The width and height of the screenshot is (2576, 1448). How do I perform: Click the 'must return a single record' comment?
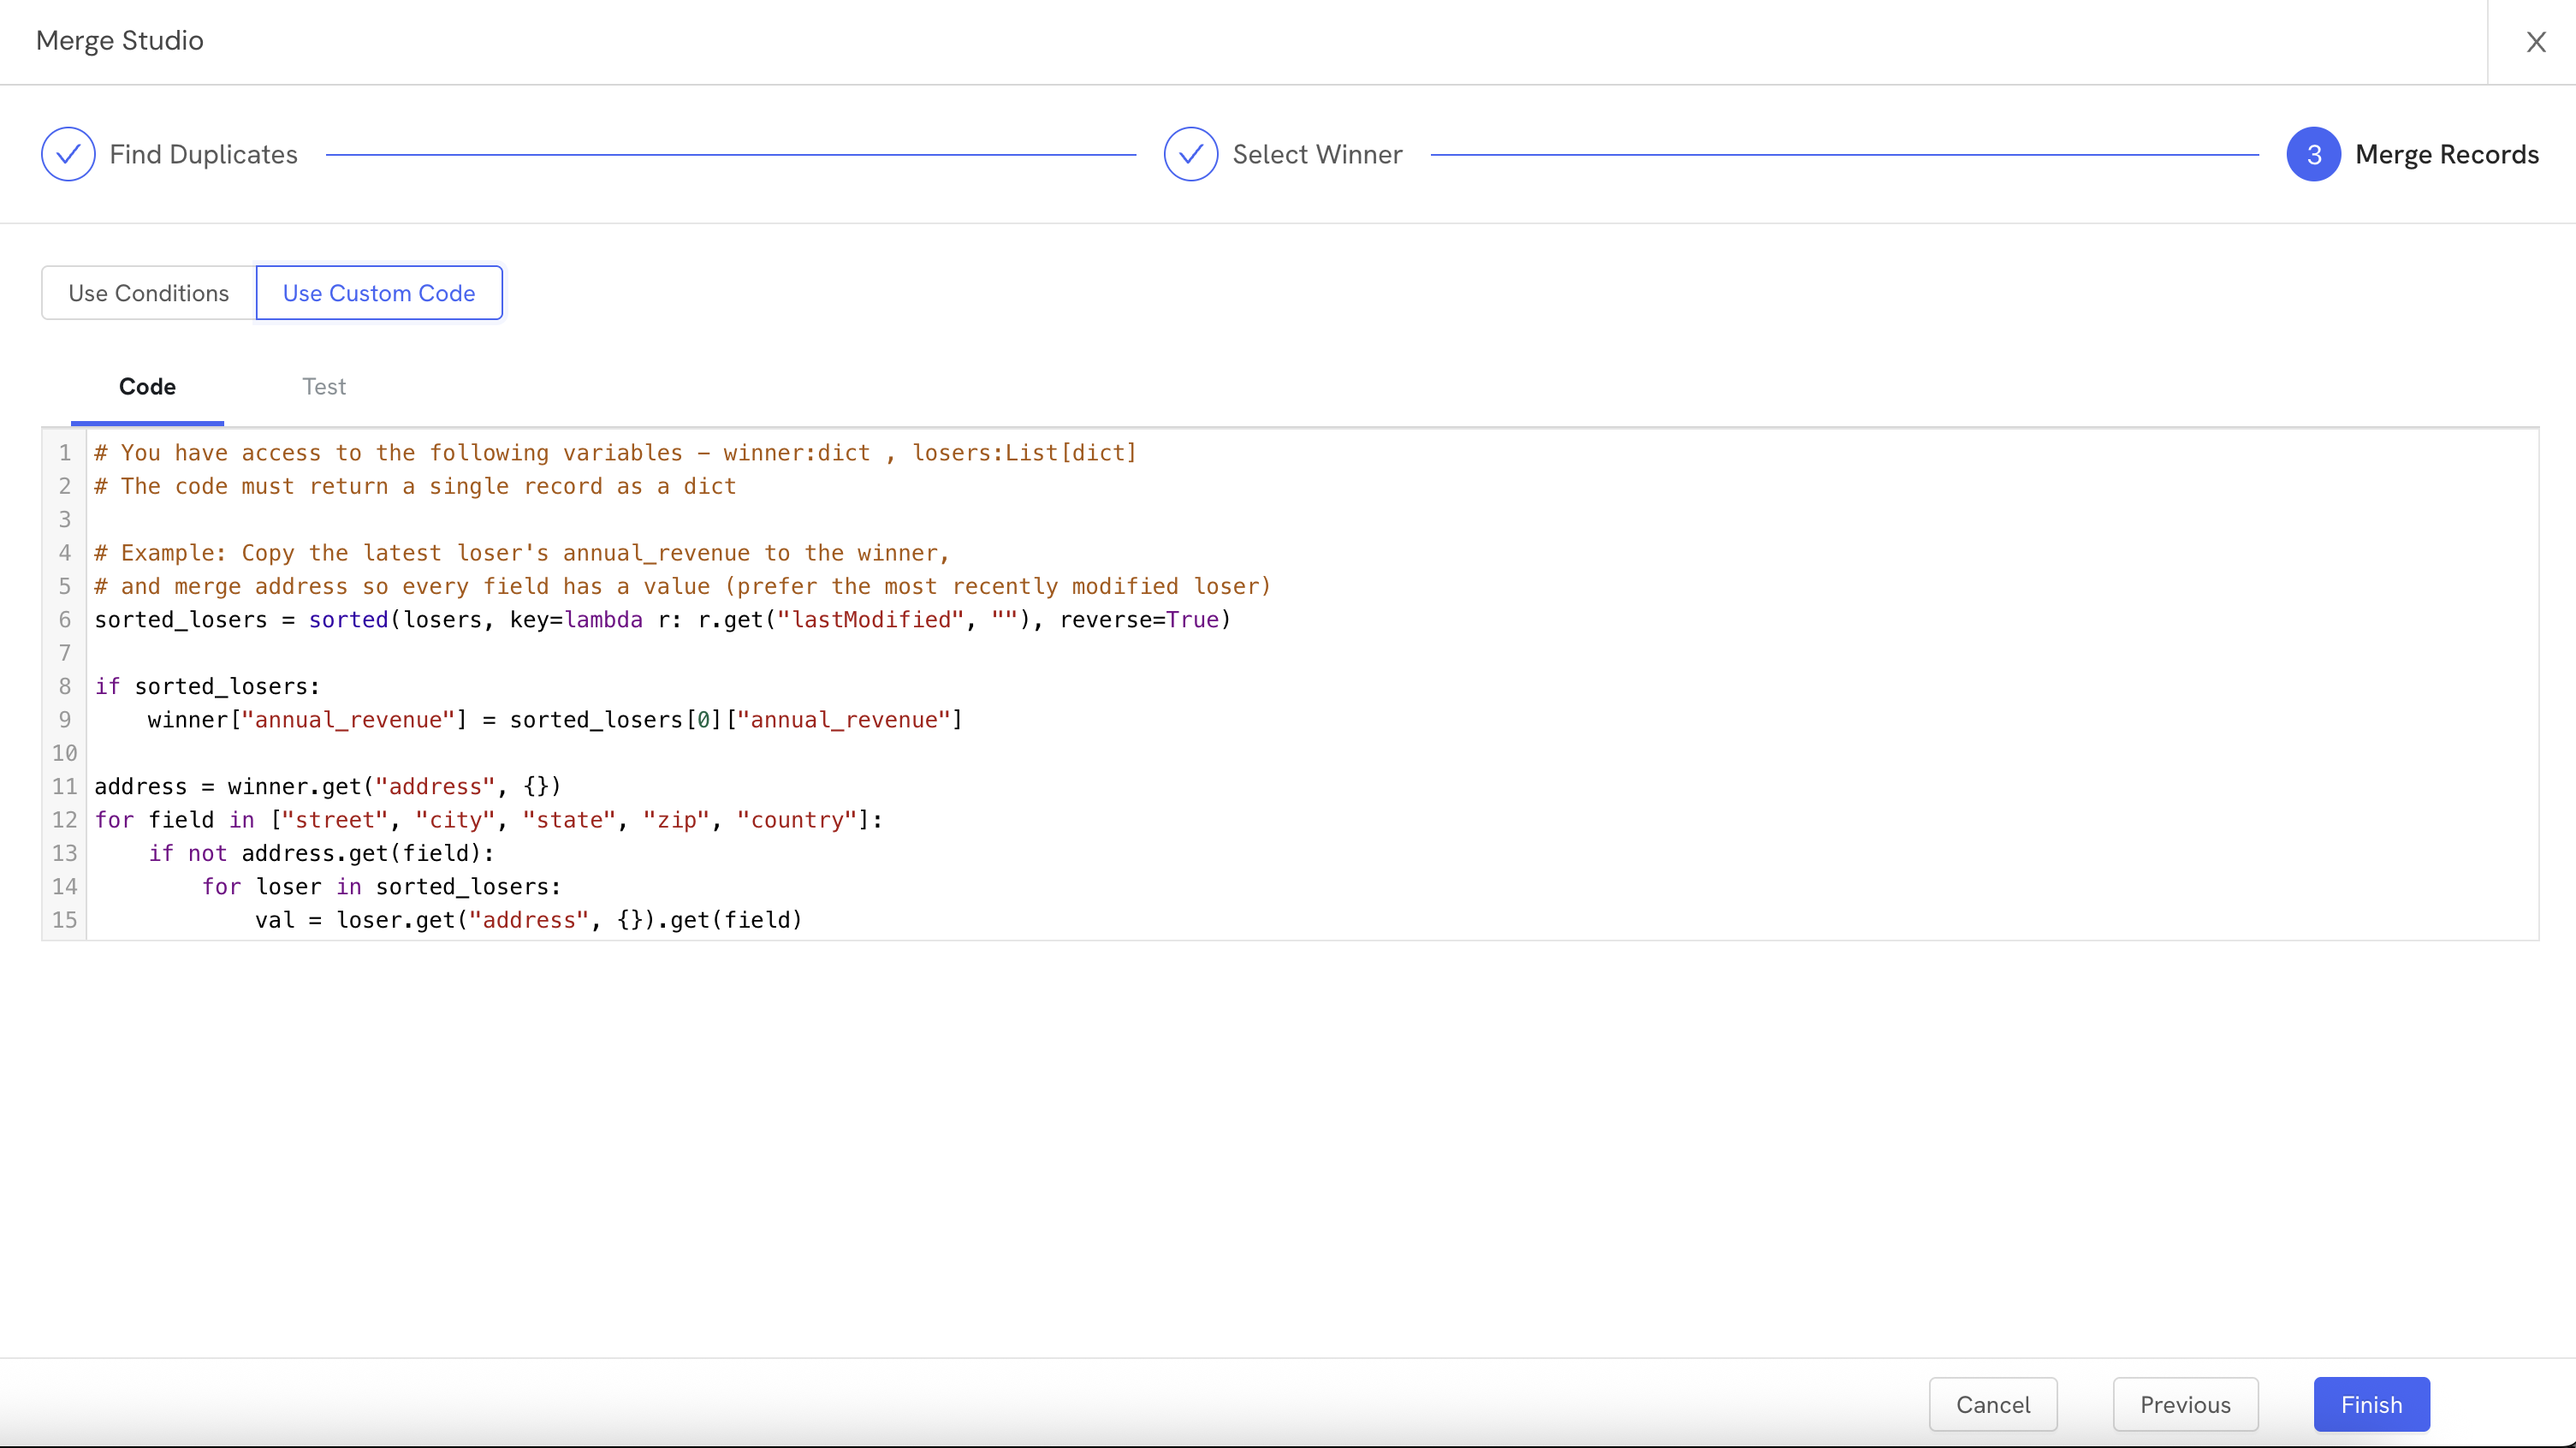[415, 486]
